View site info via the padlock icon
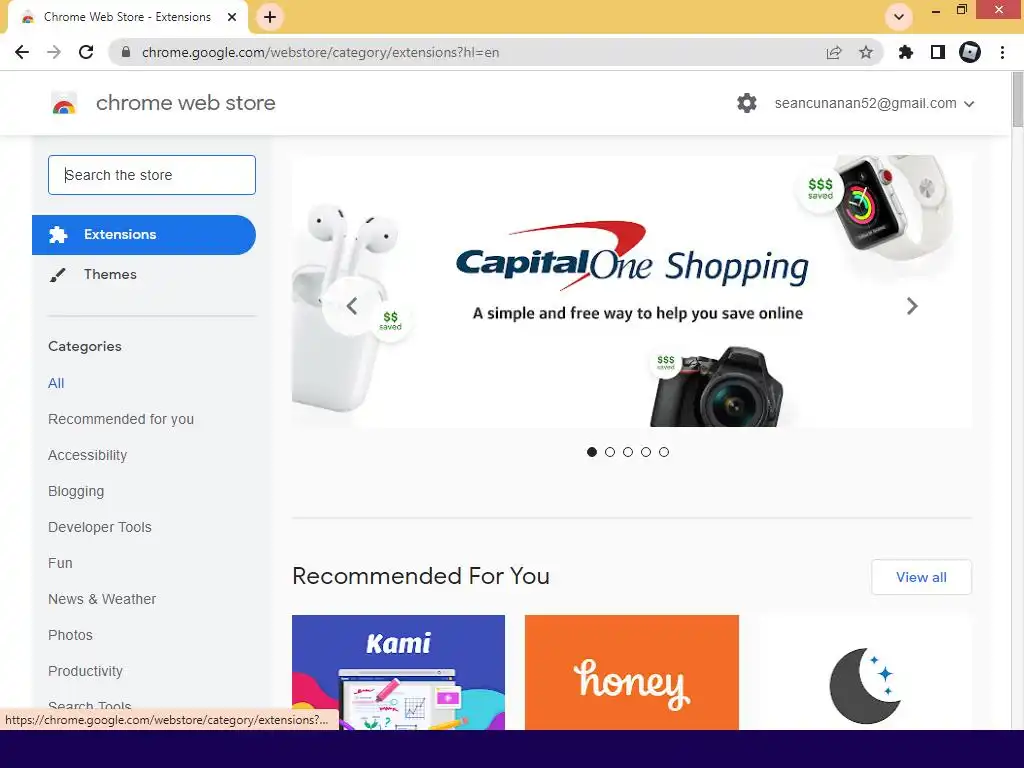The width and height of the screenshot is (1024, 768). pyautogui.click(x=126, y=52)
